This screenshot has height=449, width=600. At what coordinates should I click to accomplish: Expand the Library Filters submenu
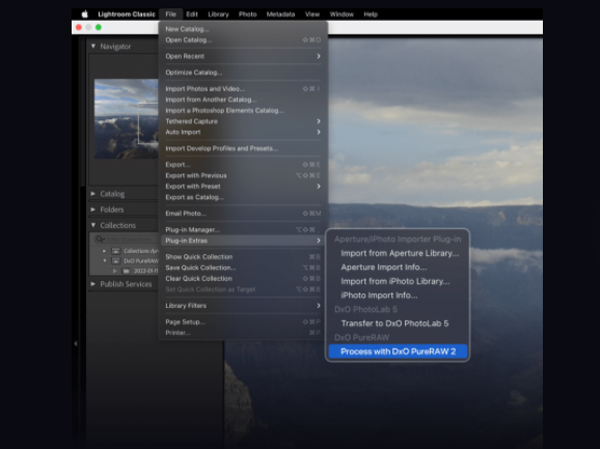pos(243,305)
